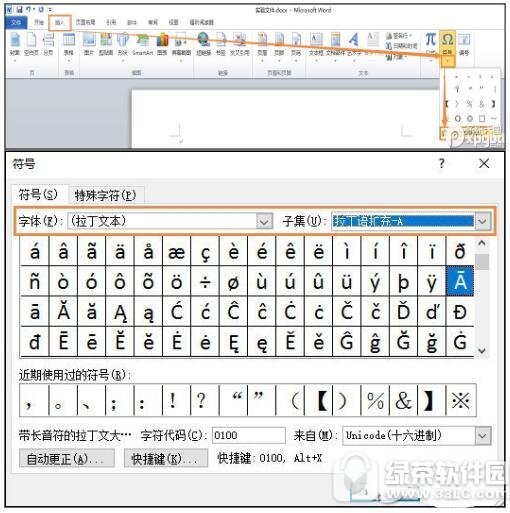This screenshot has width=510, height=513.
Task: Select the ÷ symbol in the grid
Action: tap(205, 282)
